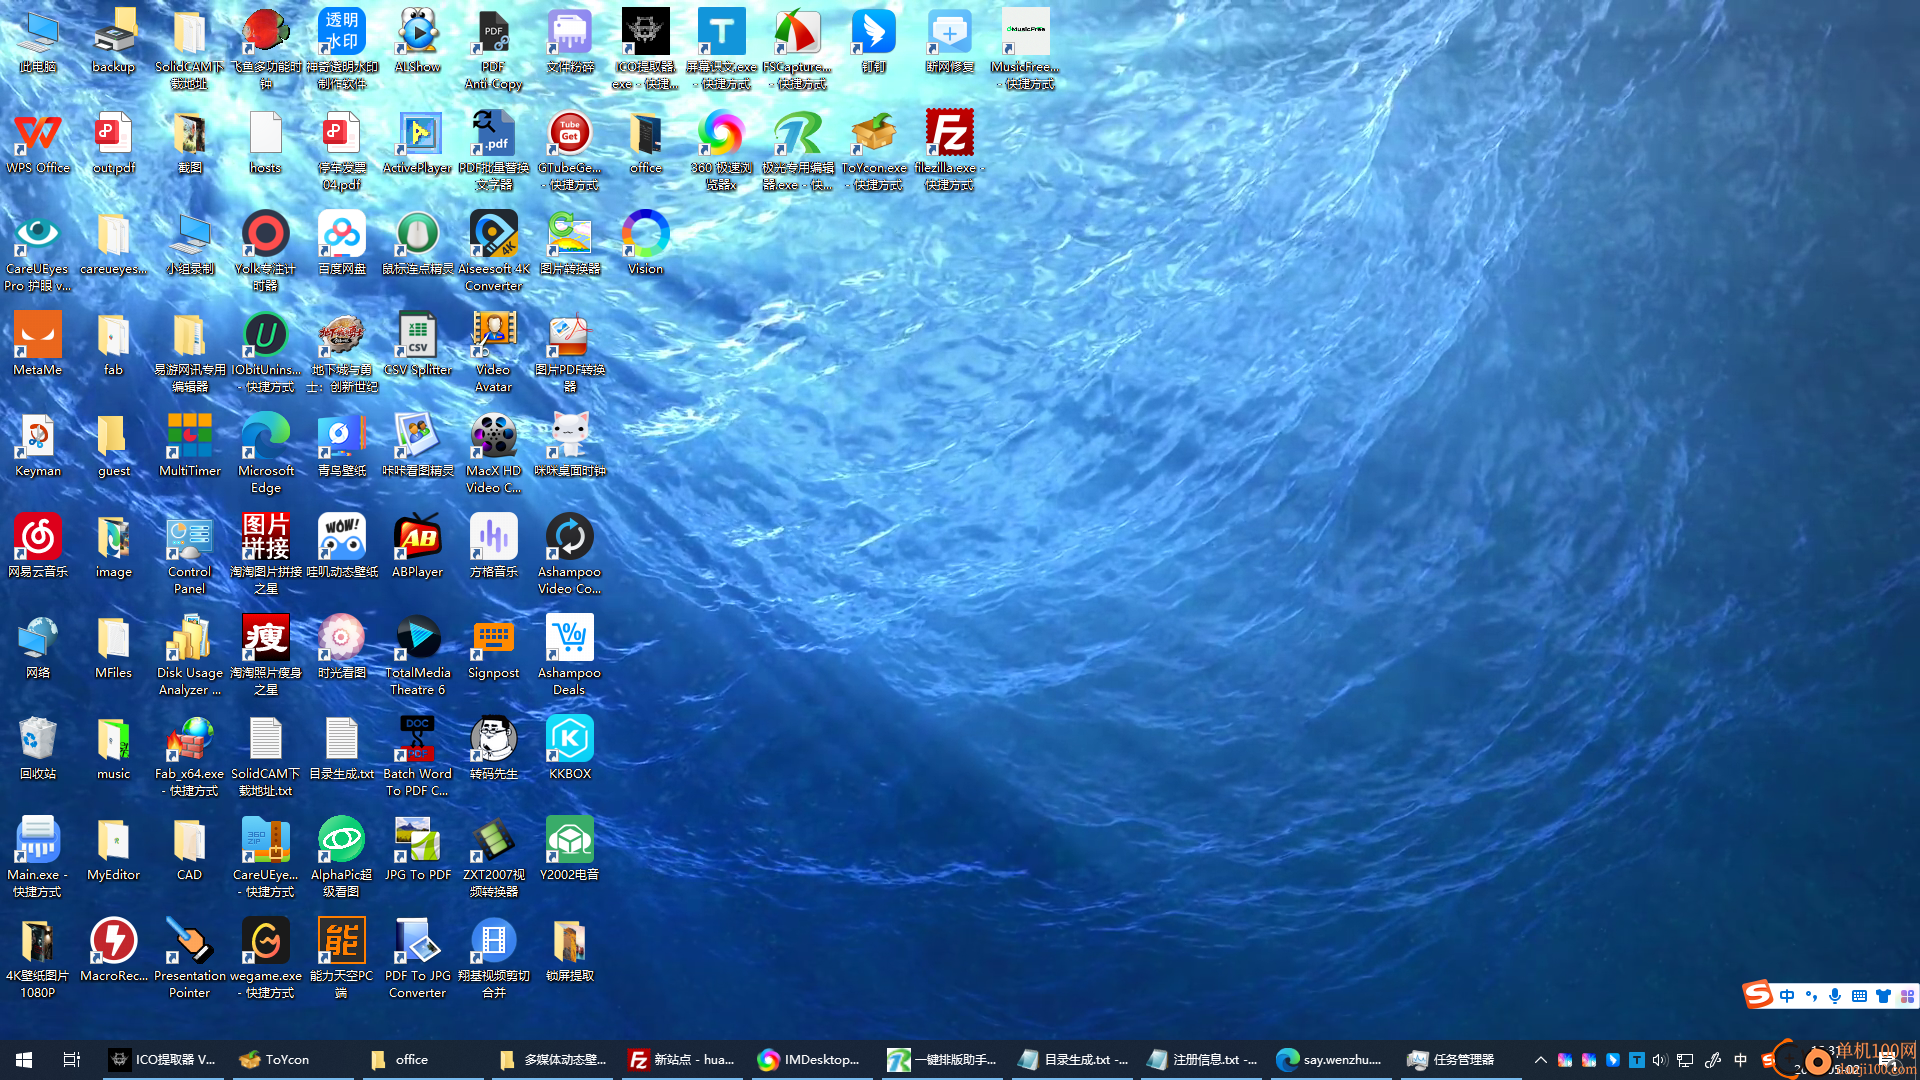Screen dimensions: 1920x1080
Task: Switch to say.wenzhu Edge taskbar window
Action: (x=1330, y=1060)
